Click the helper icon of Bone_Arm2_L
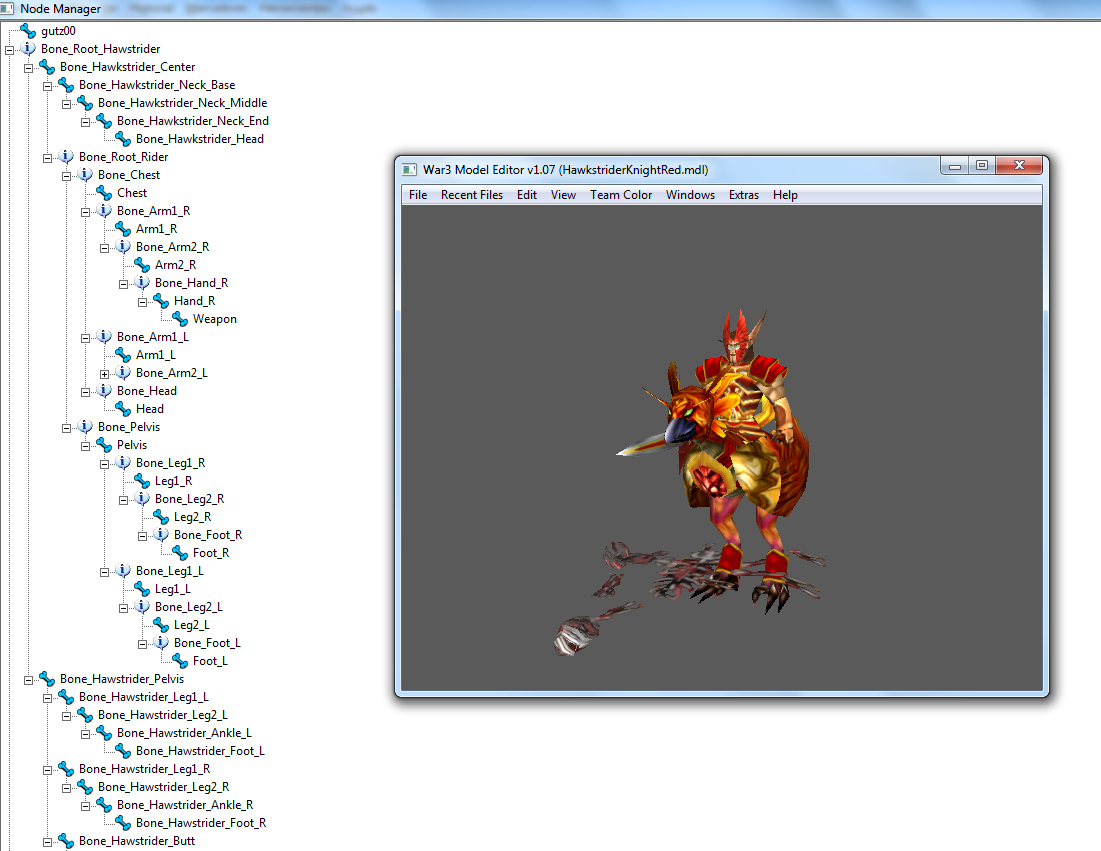The width and height of the screenshot is (1101, 851). click(x=123, y=373)
